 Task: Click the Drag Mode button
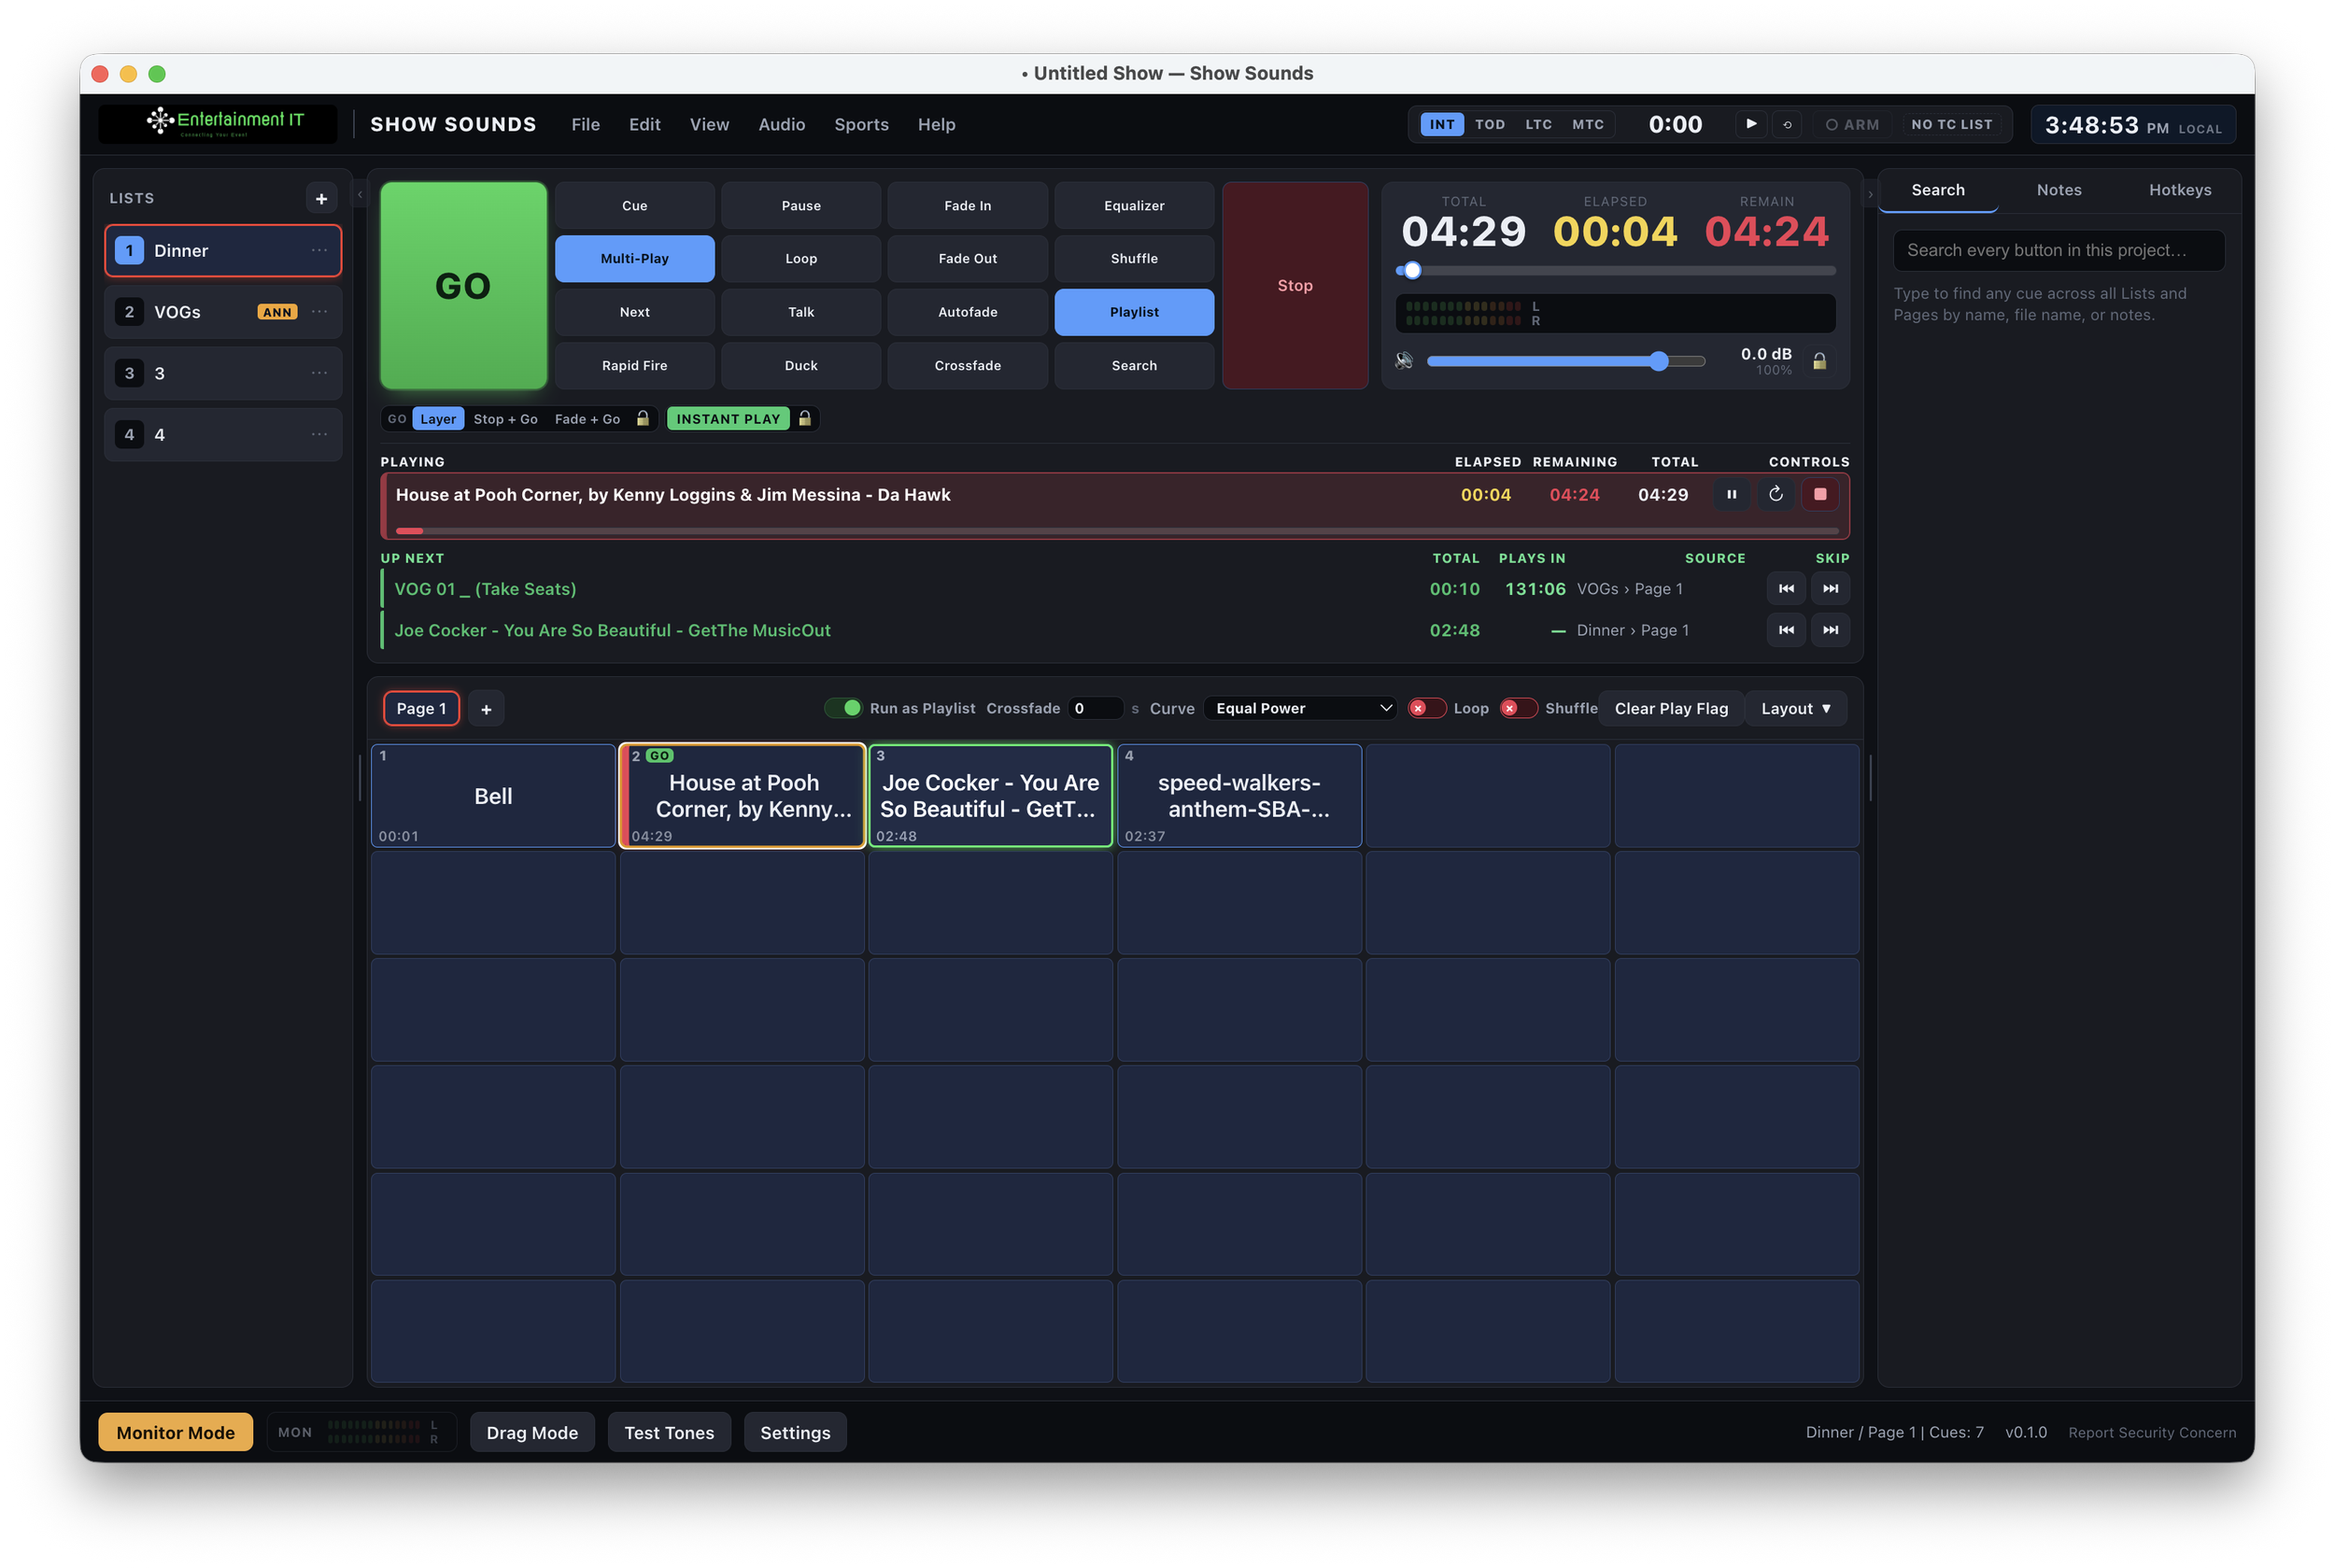click(532, 1433)
